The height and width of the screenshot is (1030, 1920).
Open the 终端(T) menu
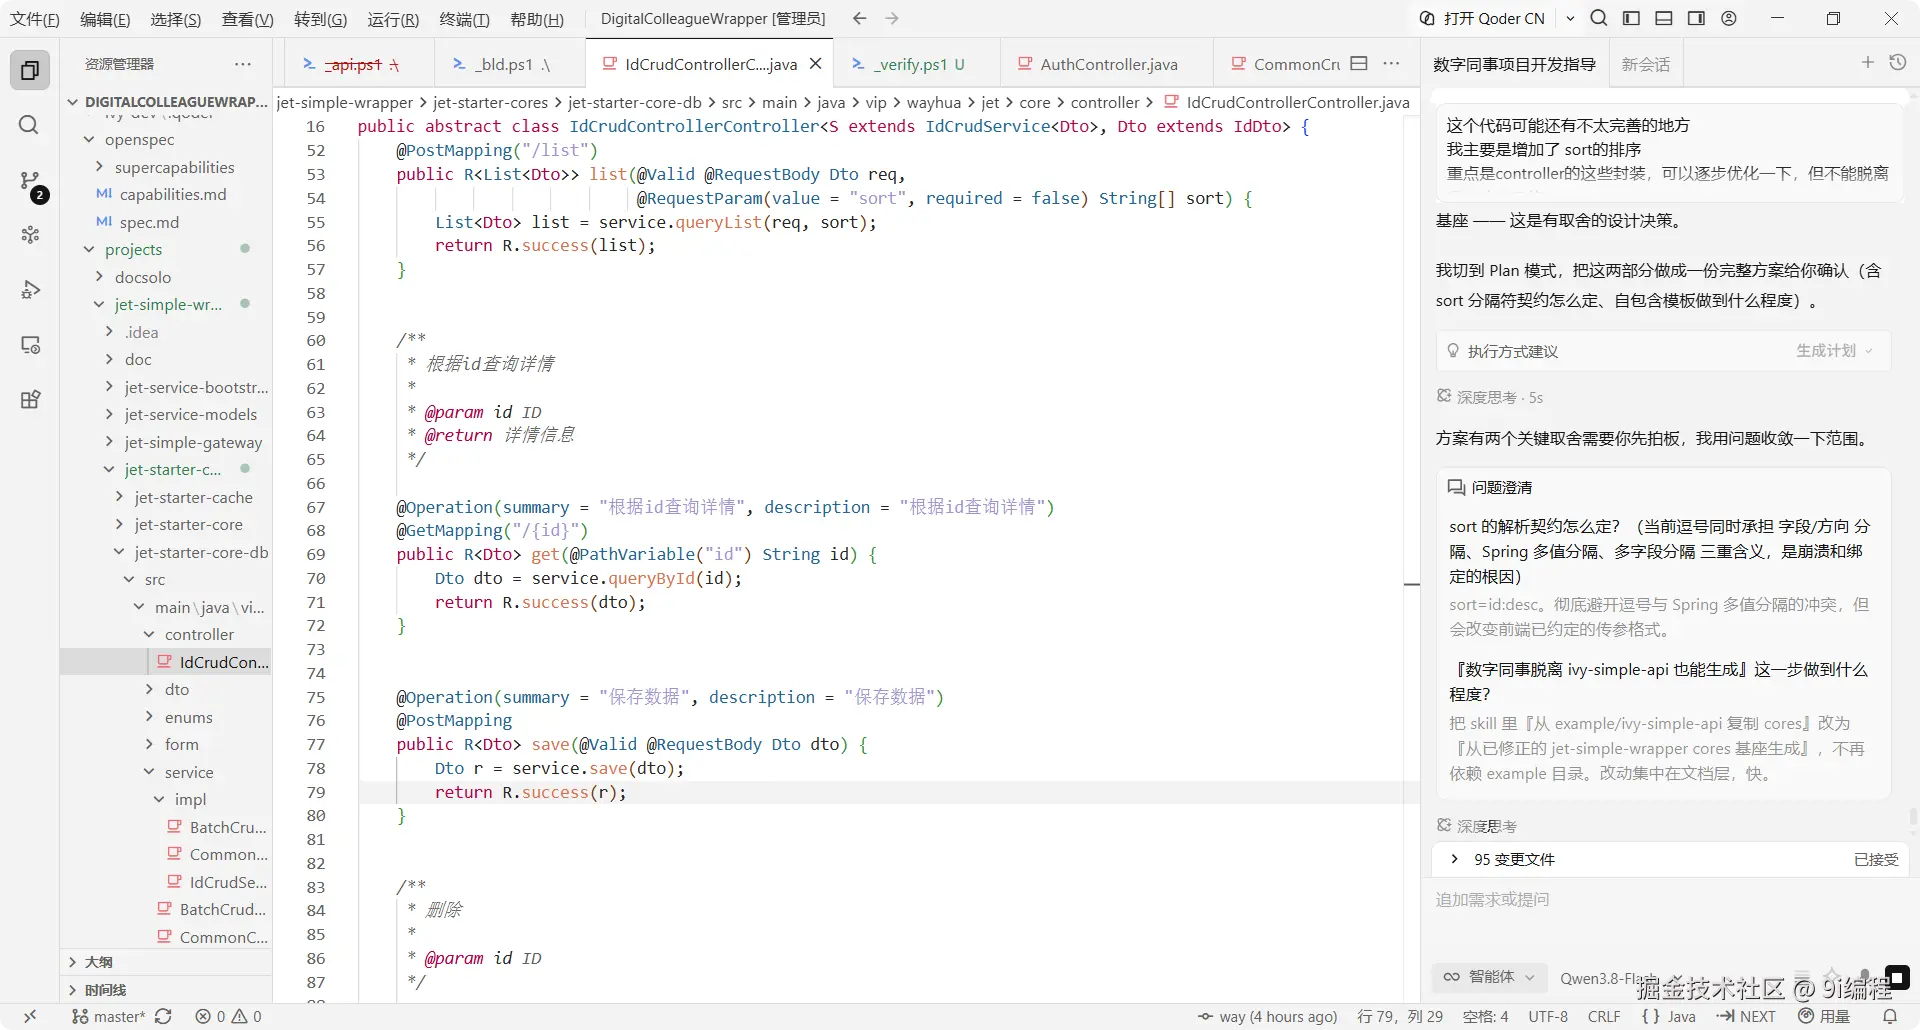click(465, 19)
